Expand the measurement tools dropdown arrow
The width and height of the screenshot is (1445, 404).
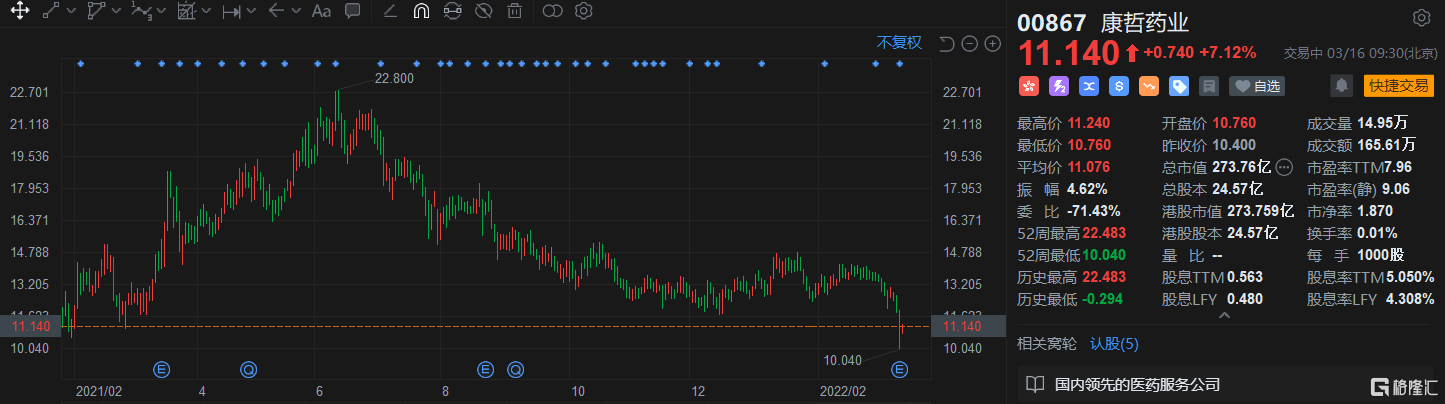[x=252, y=12]
